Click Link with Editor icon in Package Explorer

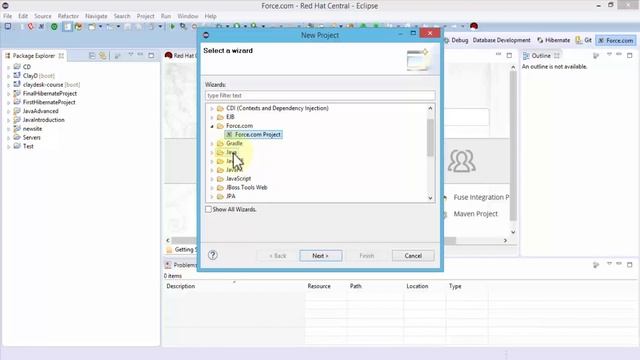[103, 56]
